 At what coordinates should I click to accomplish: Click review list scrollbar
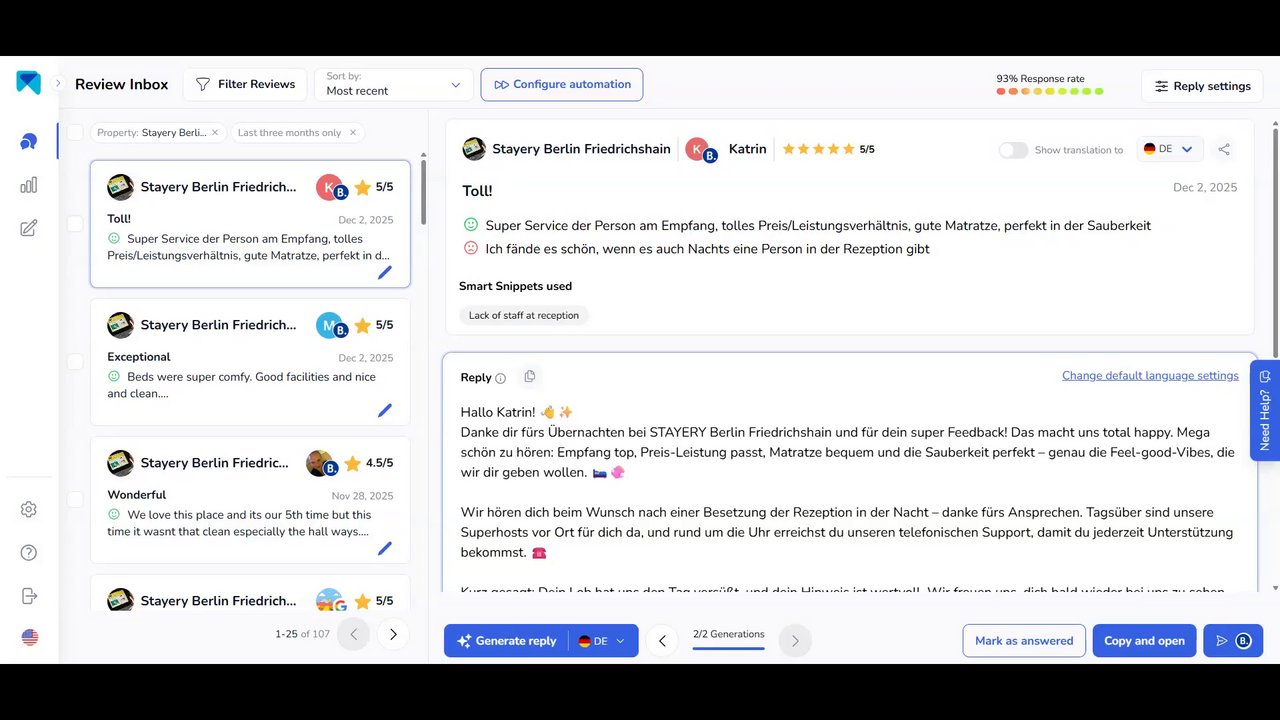[423, 193]
